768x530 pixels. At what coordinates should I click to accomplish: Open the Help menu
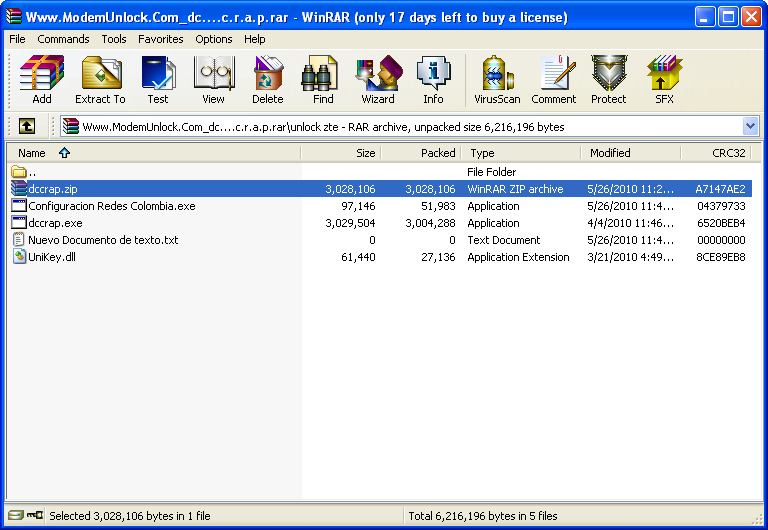255,39
